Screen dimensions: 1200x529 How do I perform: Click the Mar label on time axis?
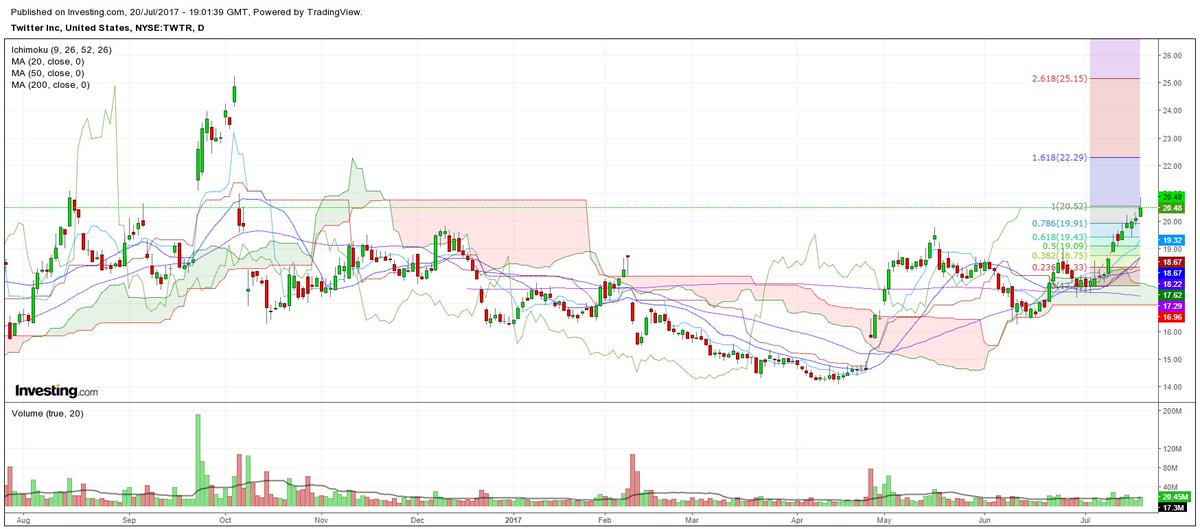click(x=693, y=521)
